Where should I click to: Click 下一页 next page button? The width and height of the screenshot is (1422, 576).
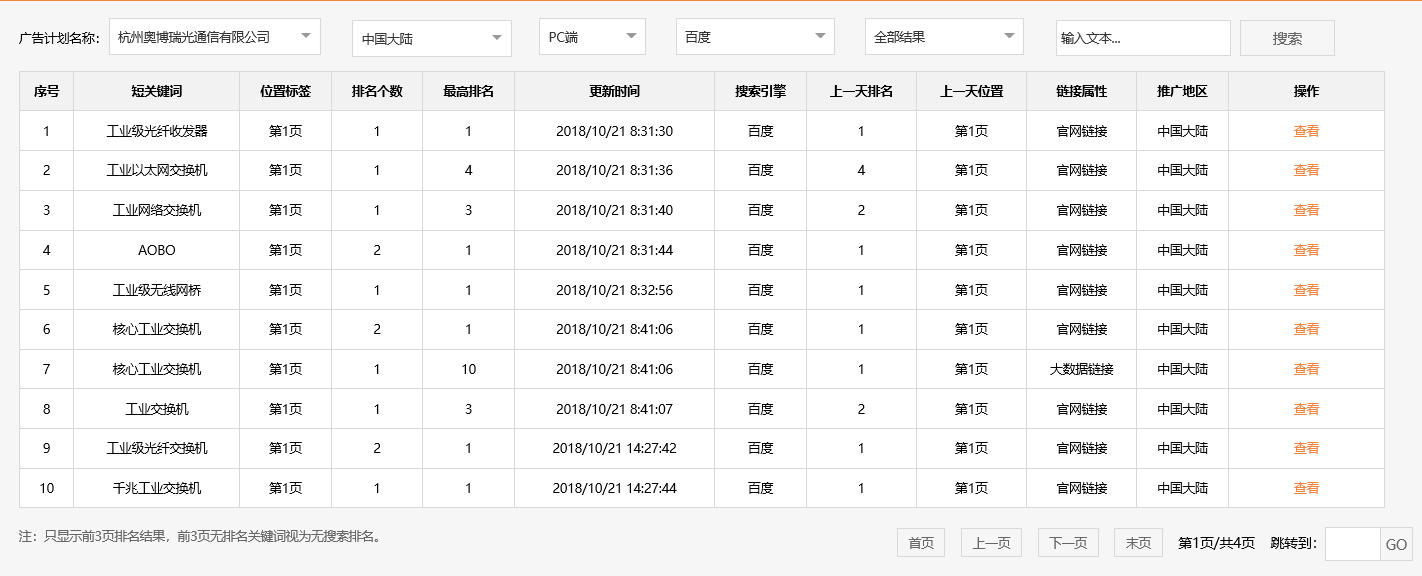point(1066,542)
